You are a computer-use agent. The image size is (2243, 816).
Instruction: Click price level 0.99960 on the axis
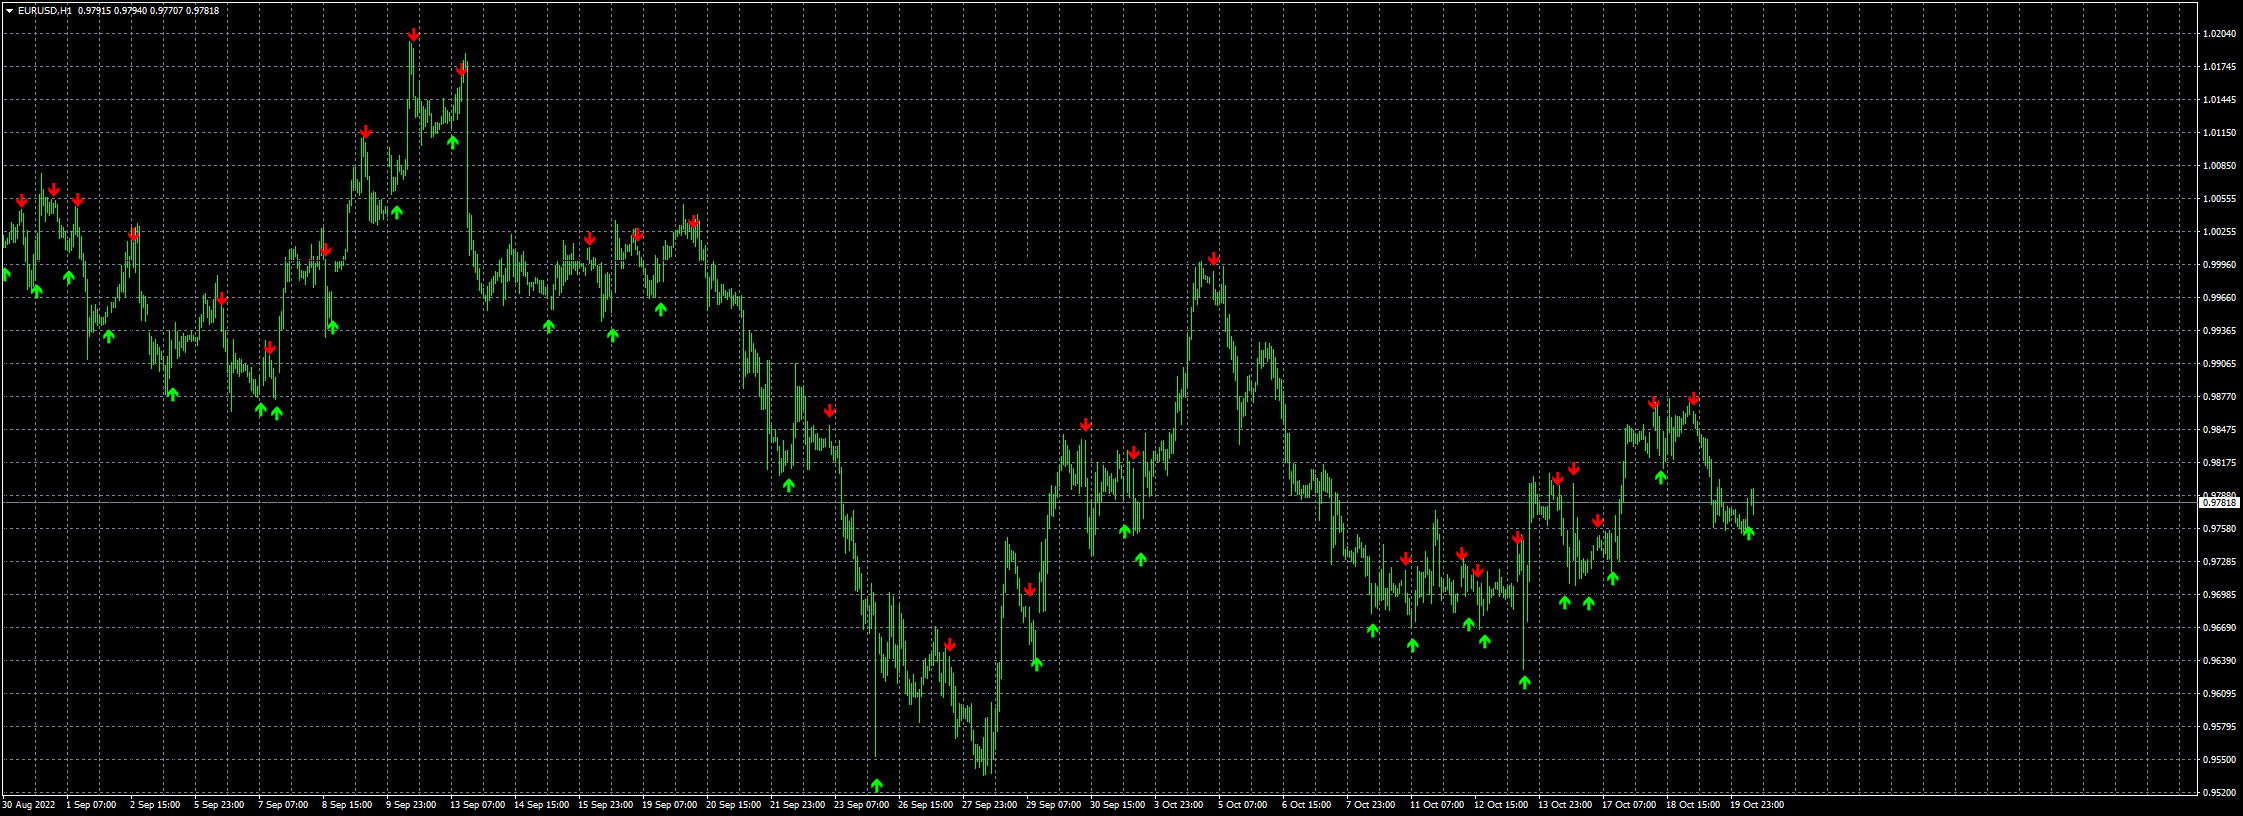coord(2218,265)
